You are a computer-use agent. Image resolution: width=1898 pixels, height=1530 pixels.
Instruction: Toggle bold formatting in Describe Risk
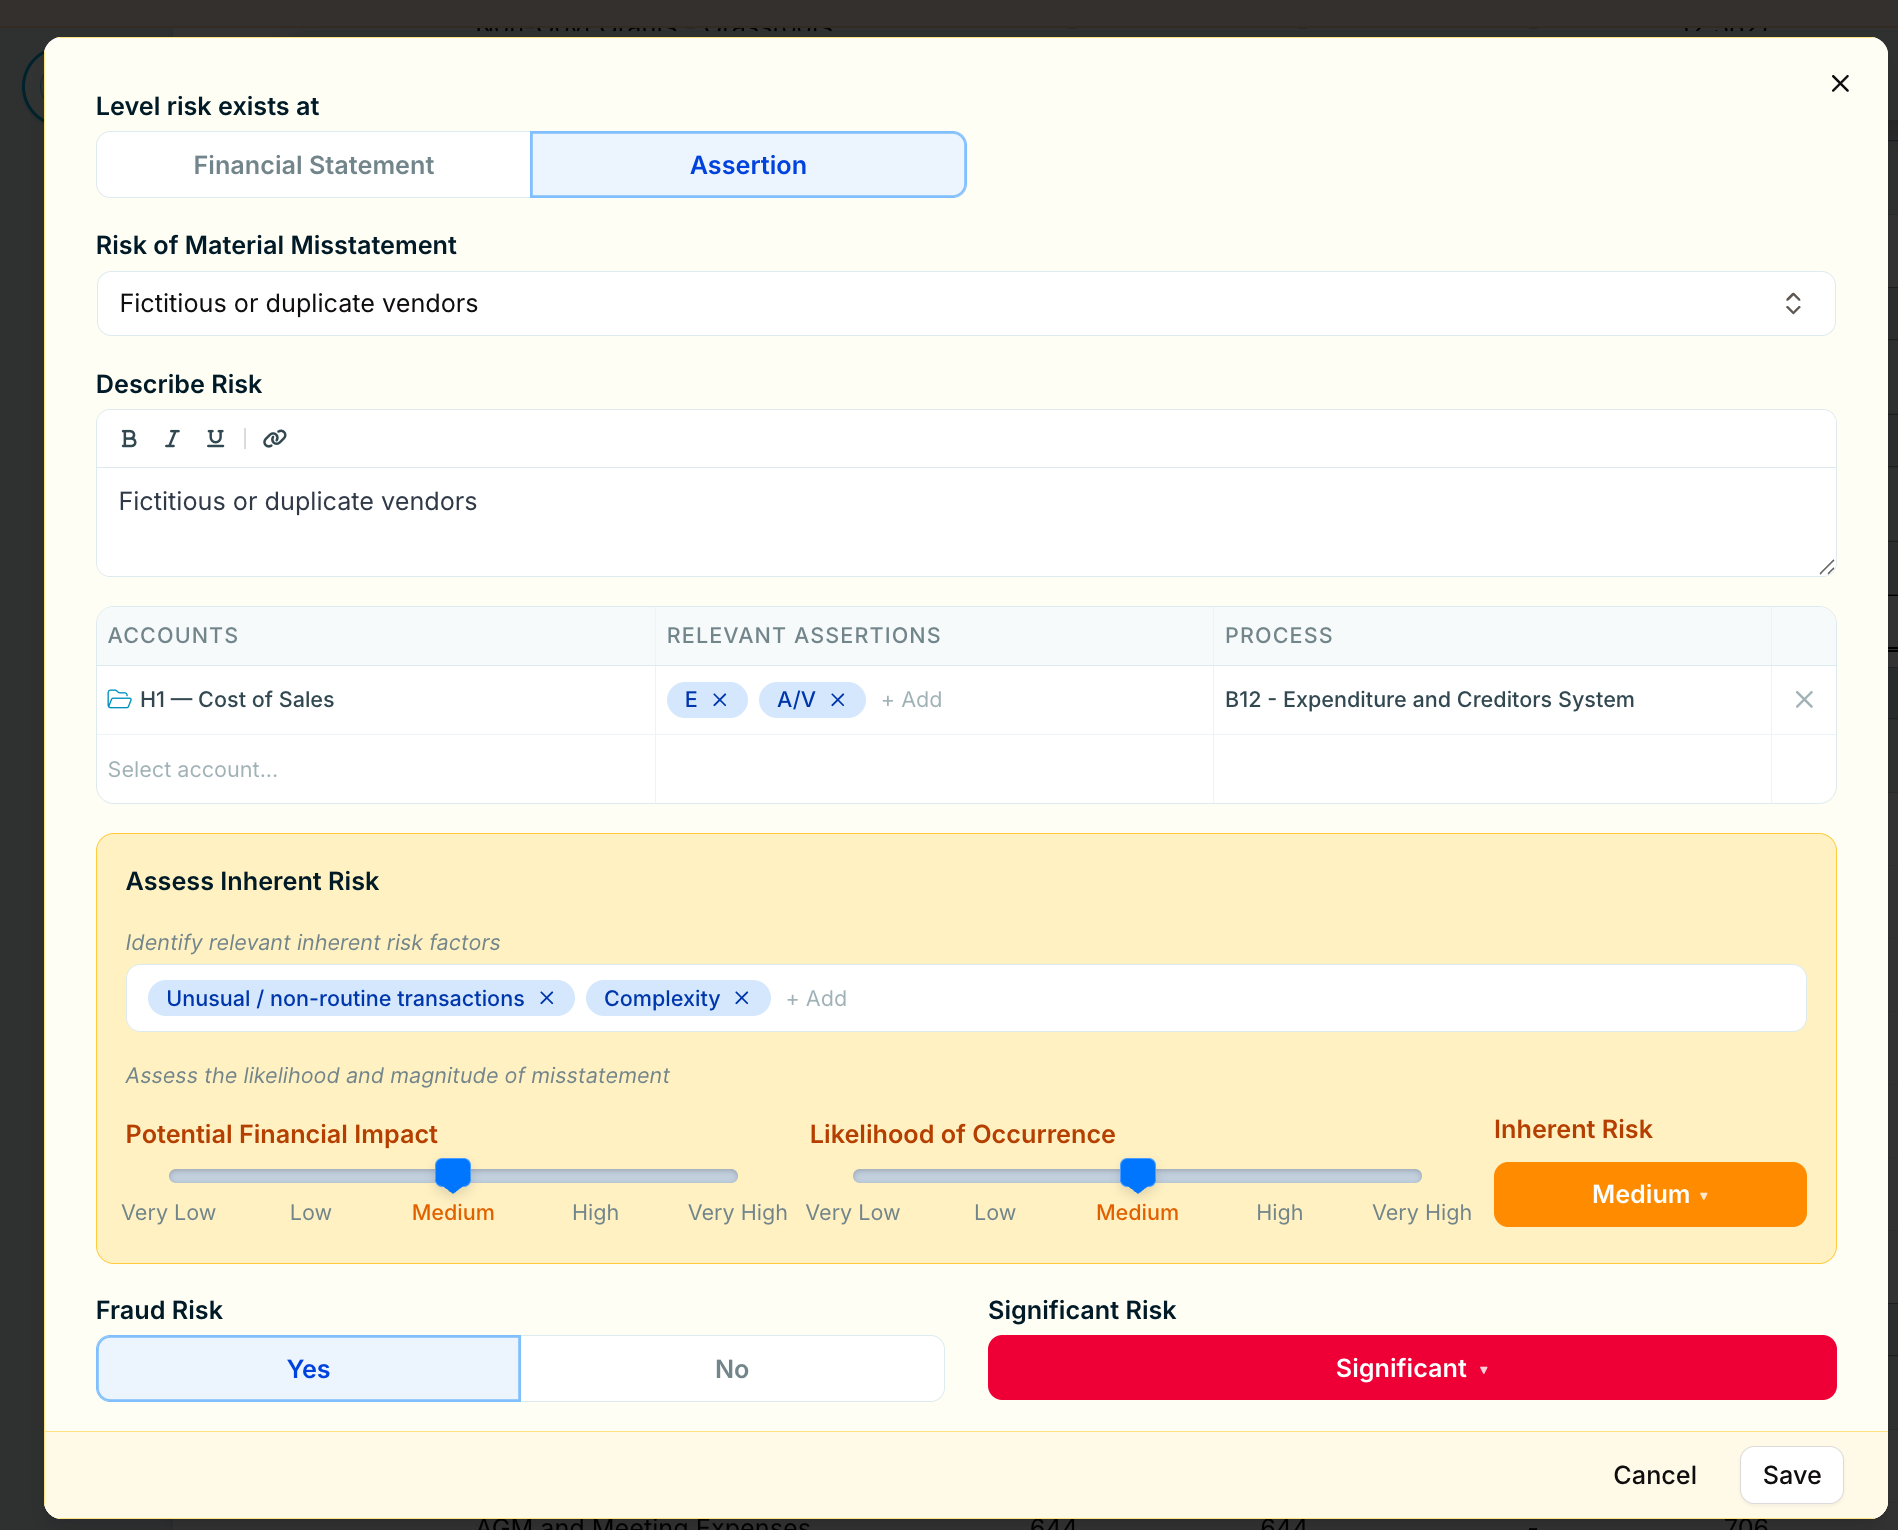[x=129, y=439]
